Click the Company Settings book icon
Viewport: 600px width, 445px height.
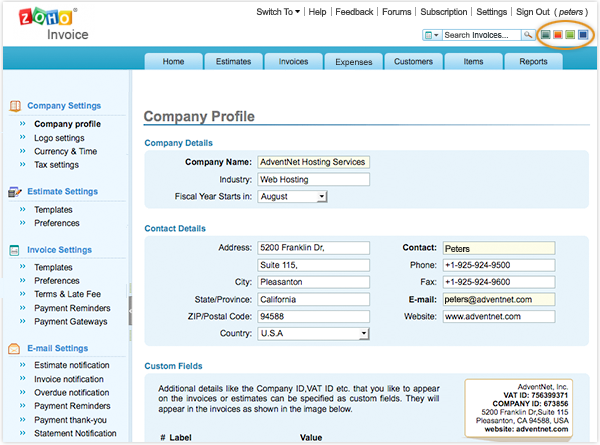15,106
